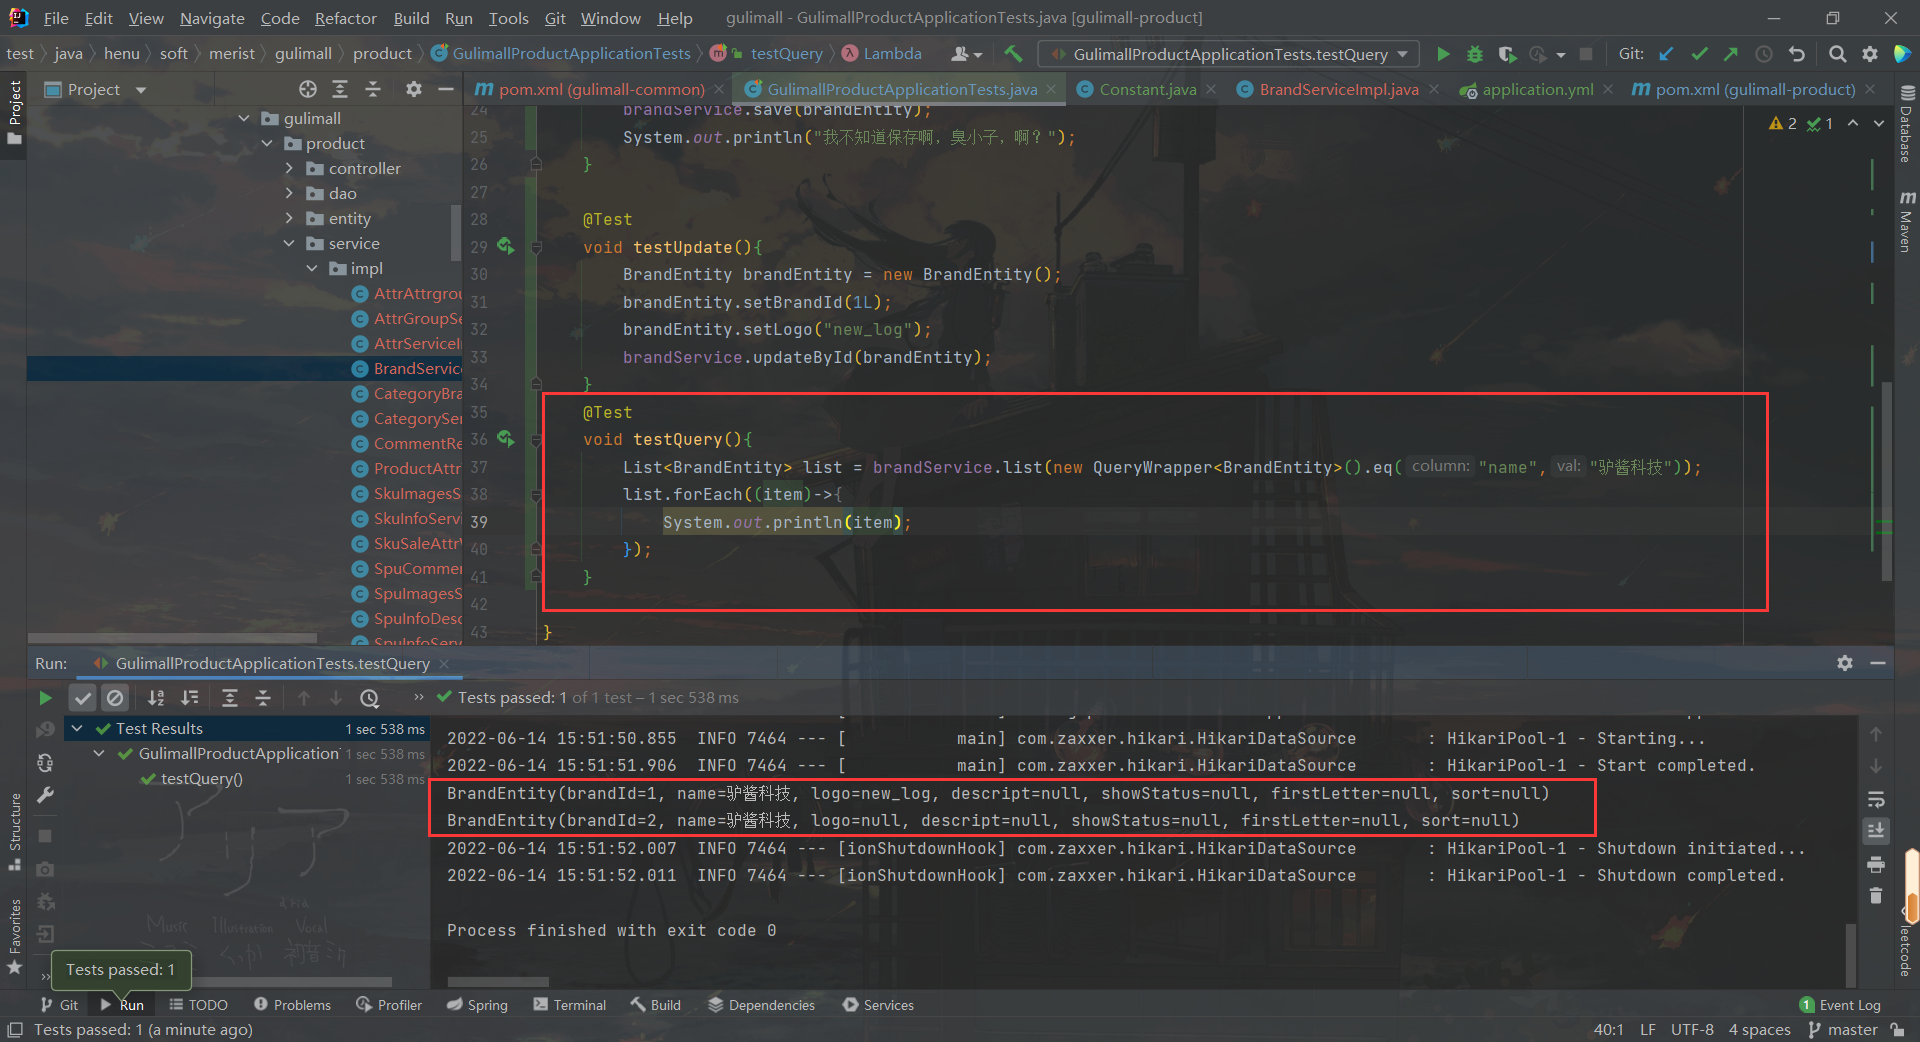The height and width of the screenshot is (1042, 1920).
Task: Switch to the BrandServiceImpl.java tab
Action: 1339,90
